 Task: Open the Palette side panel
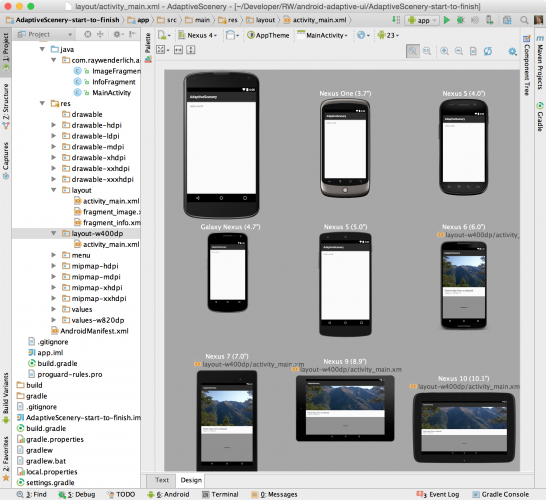coord(148,47)
